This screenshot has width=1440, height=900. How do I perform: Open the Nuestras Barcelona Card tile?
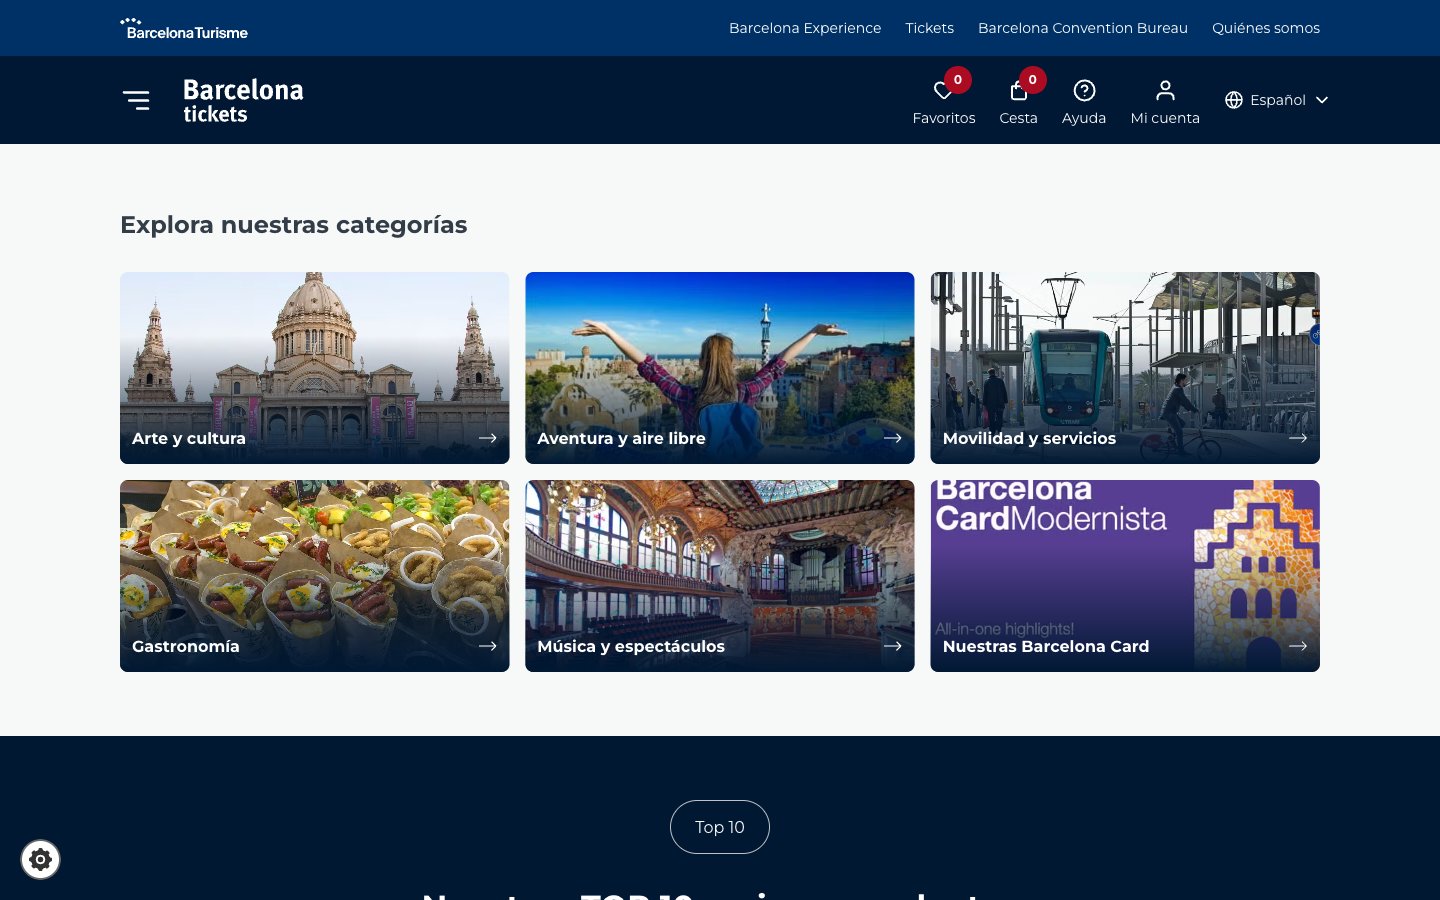[x=1124, y=575]
